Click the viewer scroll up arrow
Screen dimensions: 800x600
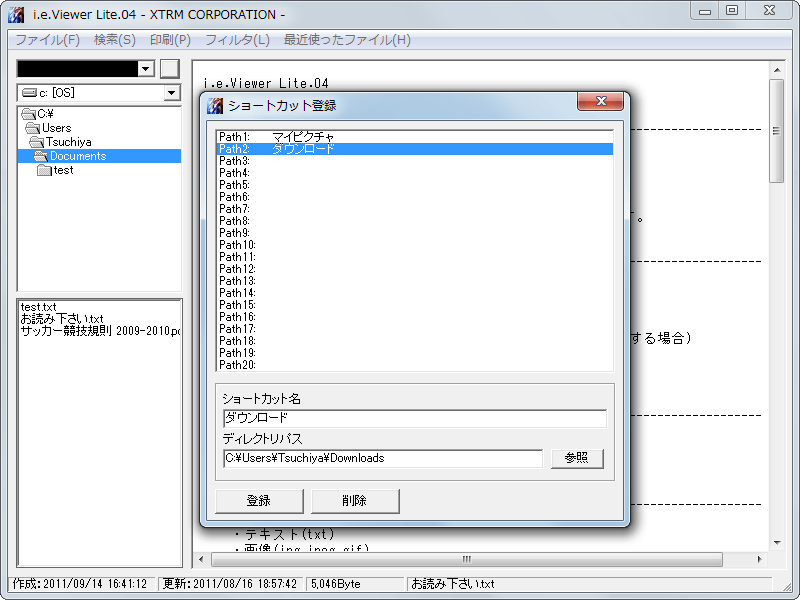(777, 70)
